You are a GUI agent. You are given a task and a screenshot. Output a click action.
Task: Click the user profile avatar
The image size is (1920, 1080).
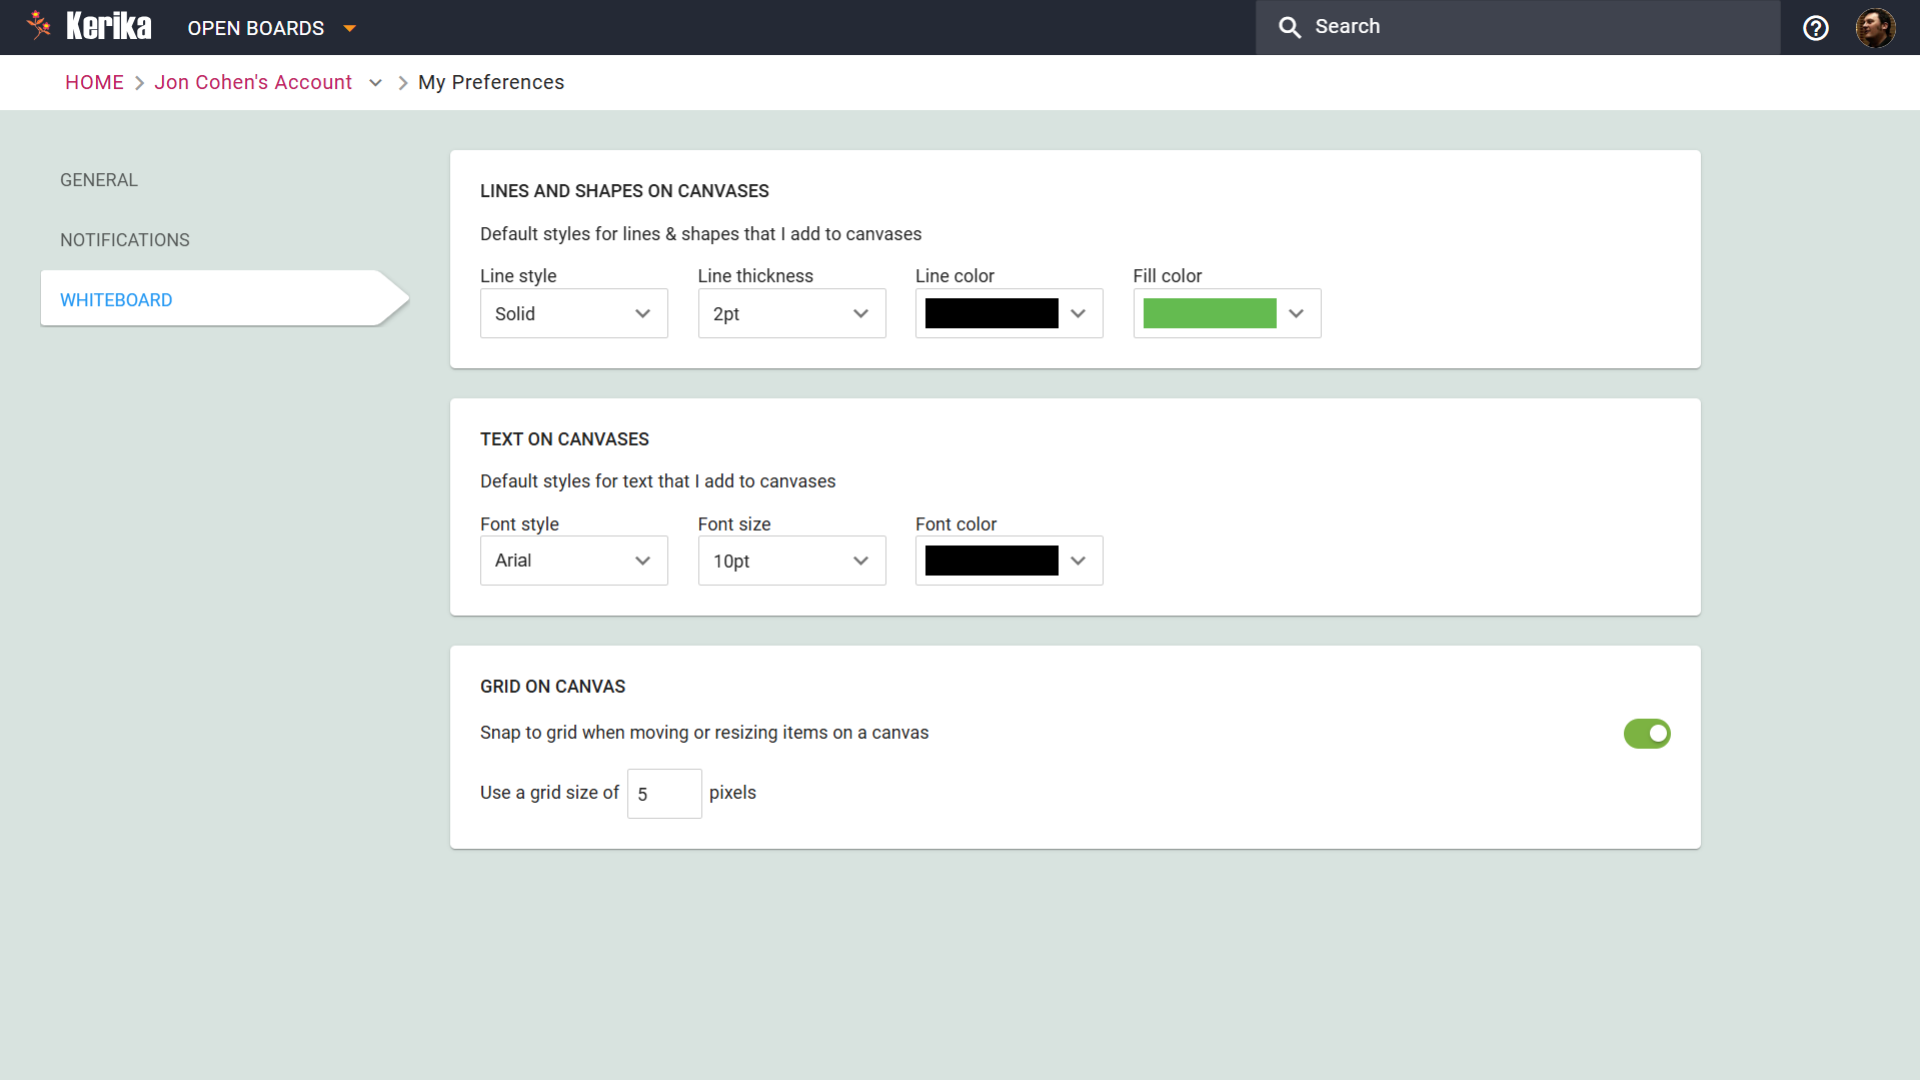point(1874,28)
